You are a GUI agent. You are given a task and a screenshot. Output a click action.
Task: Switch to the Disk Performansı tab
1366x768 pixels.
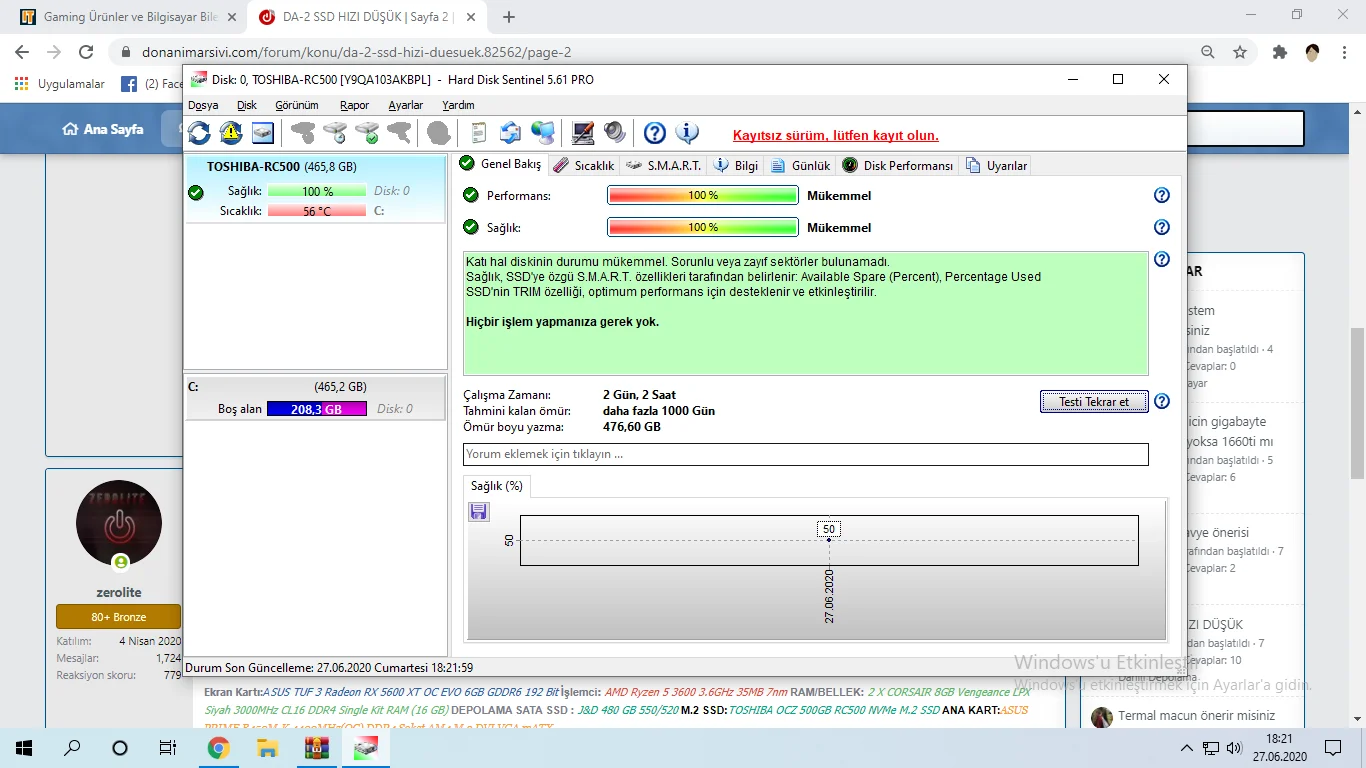click(x=898, y=165)
